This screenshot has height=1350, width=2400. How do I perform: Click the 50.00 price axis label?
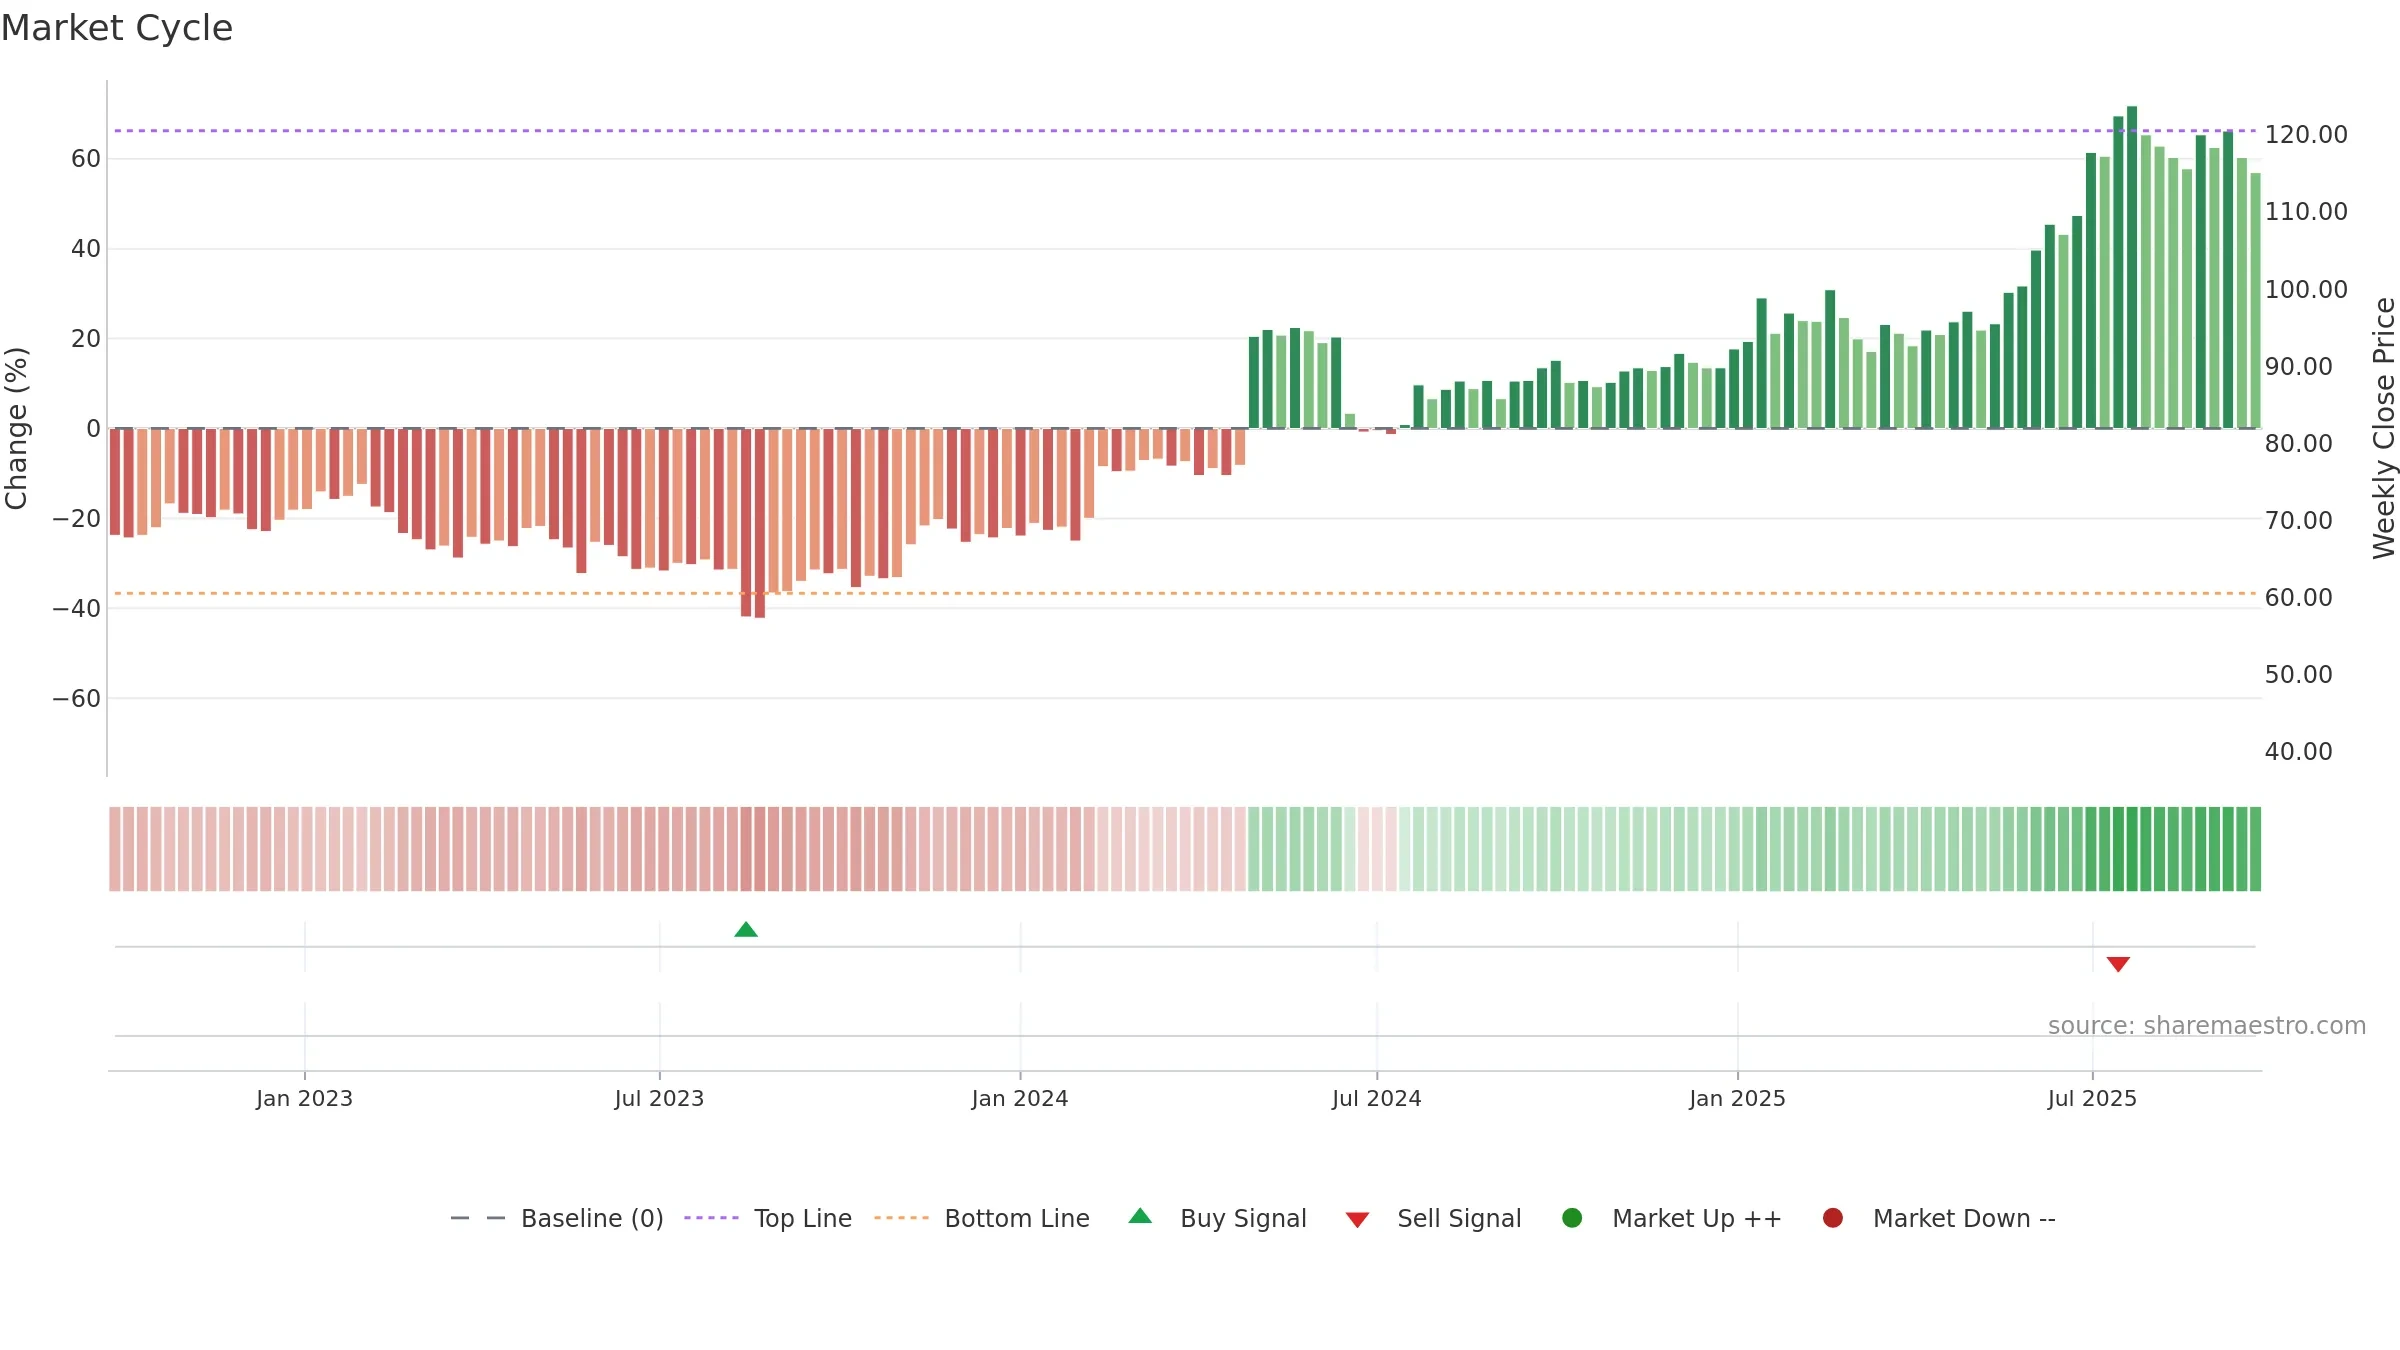click(2298, 674)
